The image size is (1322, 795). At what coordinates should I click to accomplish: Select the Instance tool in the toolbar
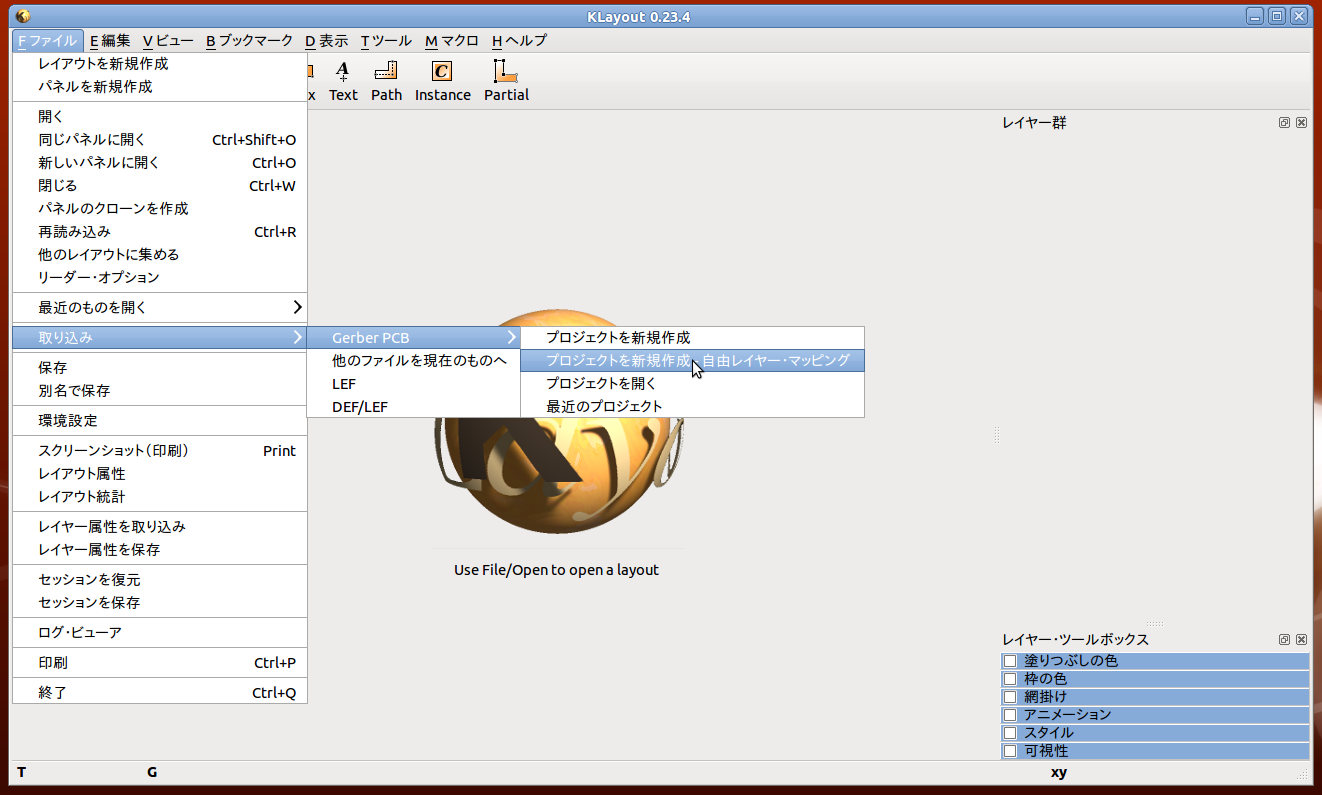point(442,78)
